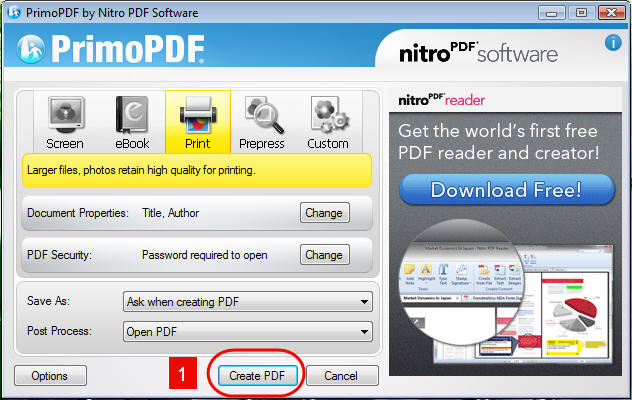Select the eBook profile icon
Screen dimensions: 632x400
tap(132, 123)
